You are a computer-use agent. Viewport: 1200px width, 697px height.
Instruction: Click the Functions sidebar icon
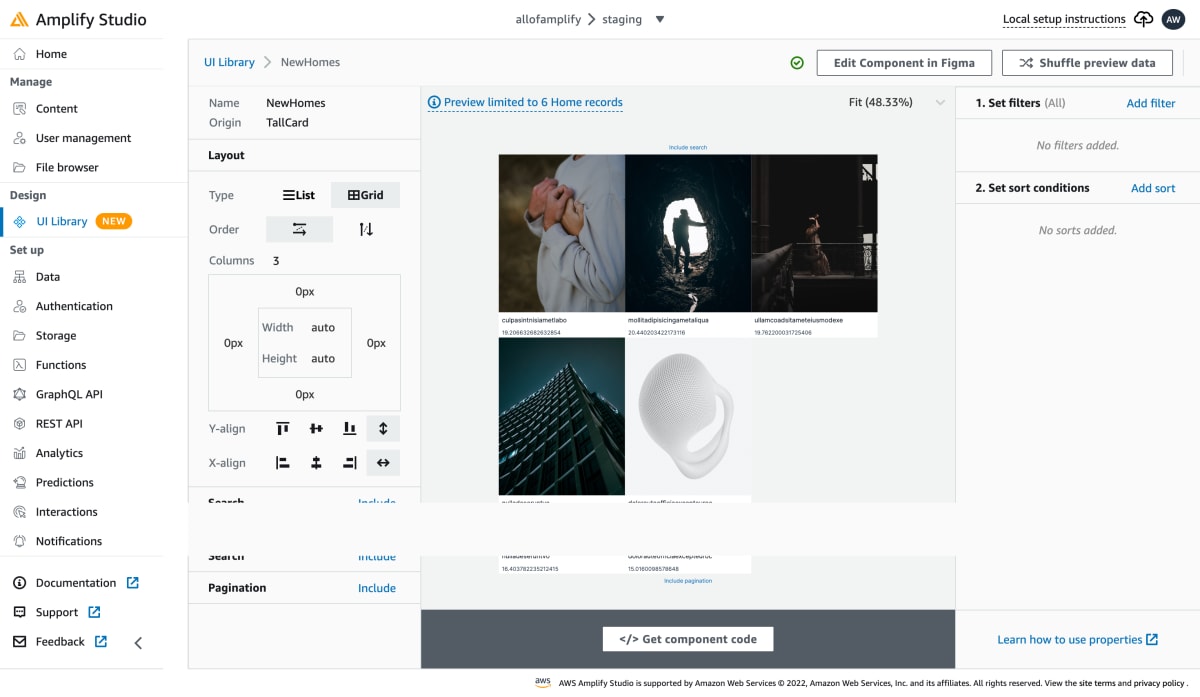(20, 365)
